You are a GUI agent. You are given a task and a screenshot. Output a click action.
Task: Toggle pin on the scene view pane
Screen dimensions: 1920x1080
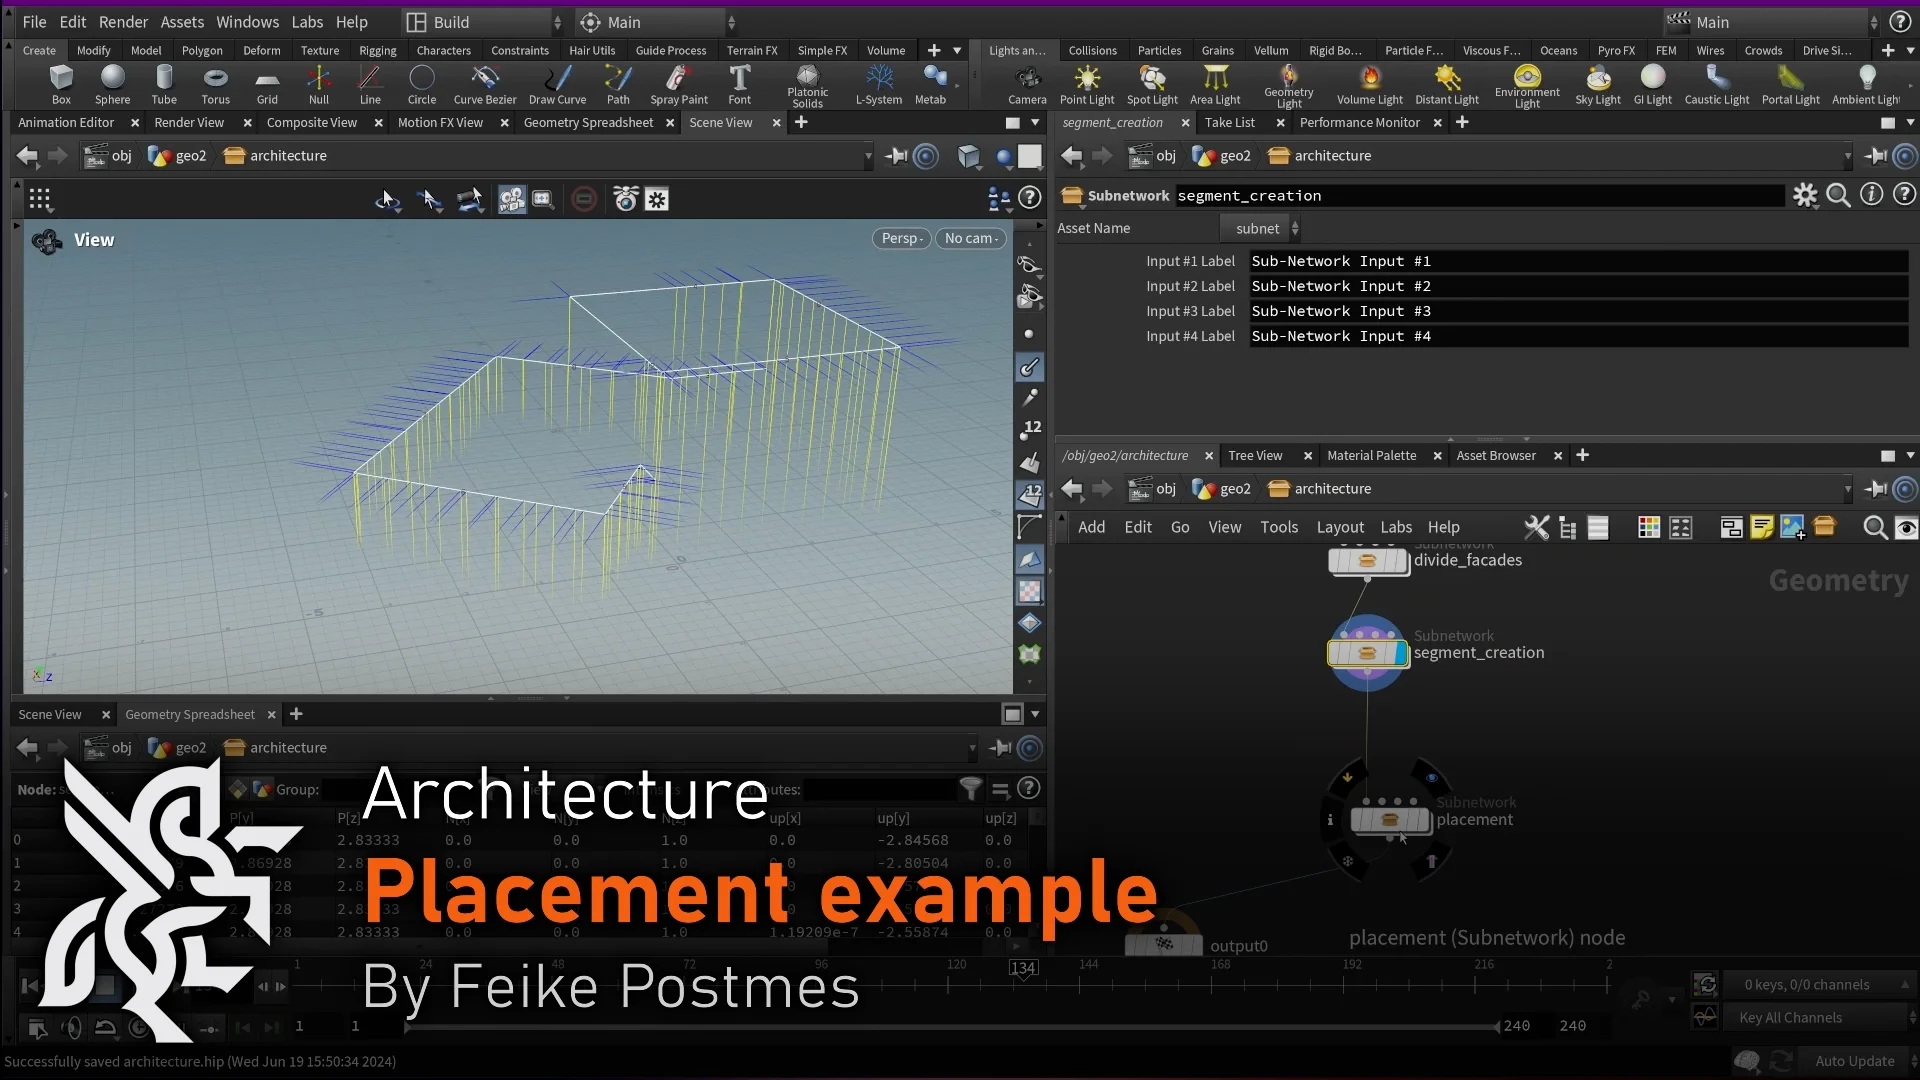point(897,156)
